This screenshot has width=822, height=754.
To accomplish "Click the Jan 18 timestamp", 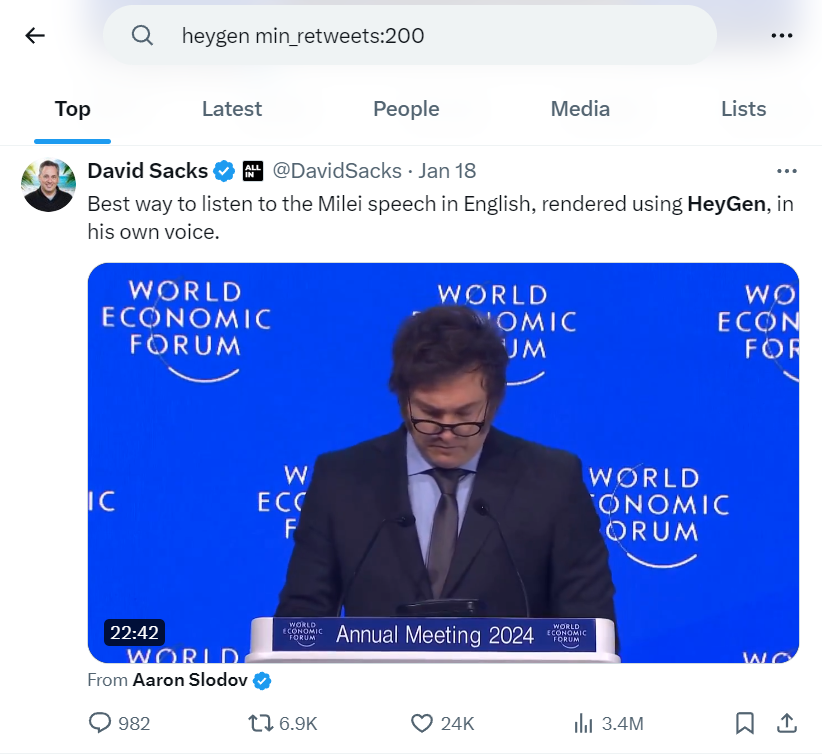I will (x=447, y=171).
